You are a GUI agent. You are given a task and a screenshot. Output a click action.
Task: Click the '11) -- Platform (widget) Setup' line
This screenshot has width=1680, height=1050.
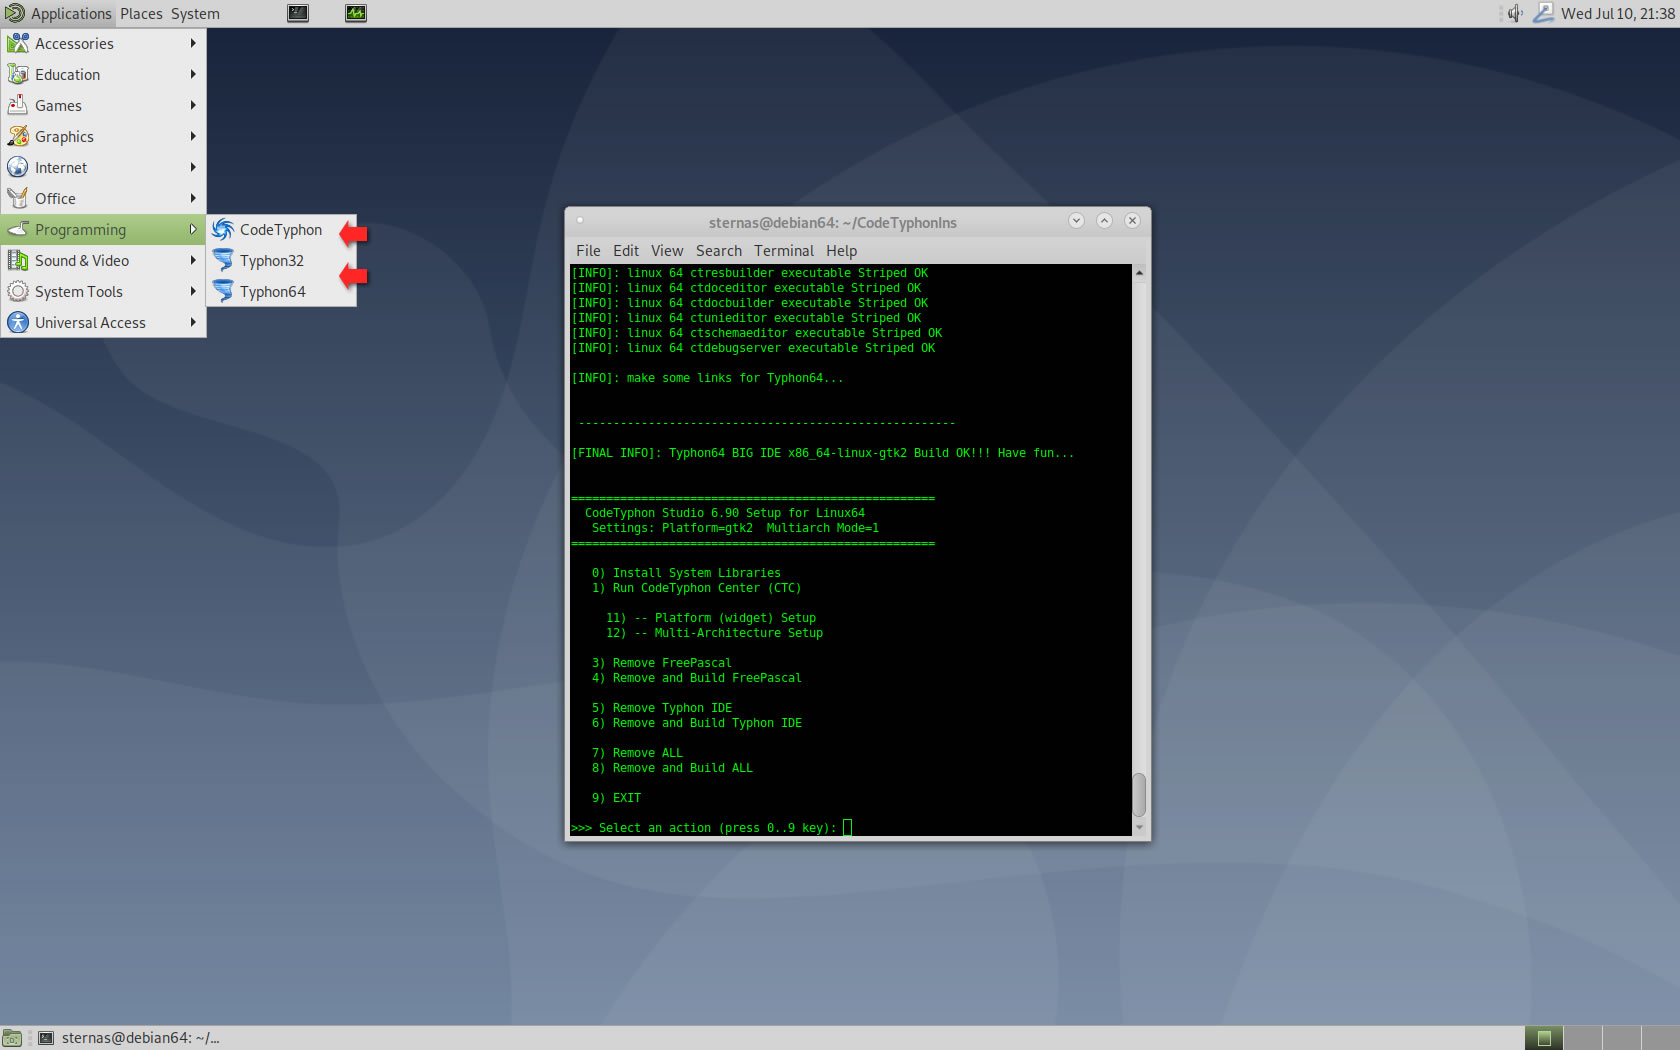(710, 618)
